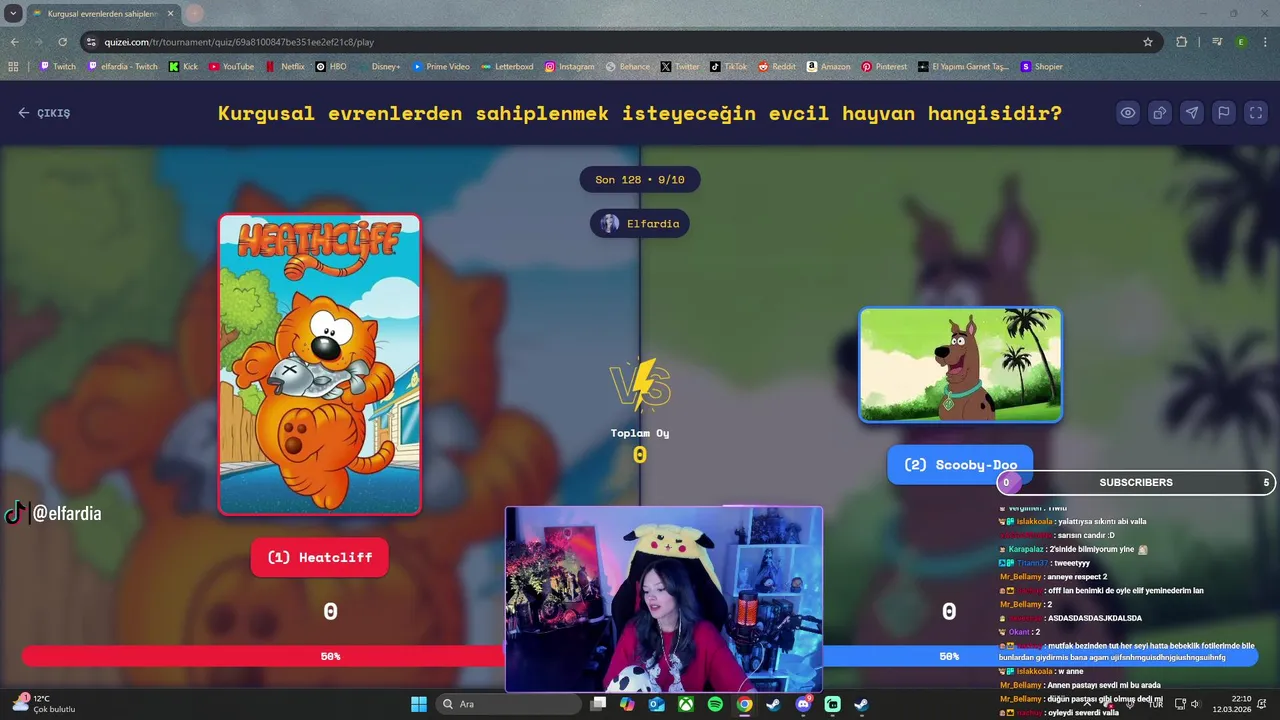The image size is (1280, 720).
Task: Open Spotify from the taskbar
Action: pyautogui.click(x=715, y=704)
